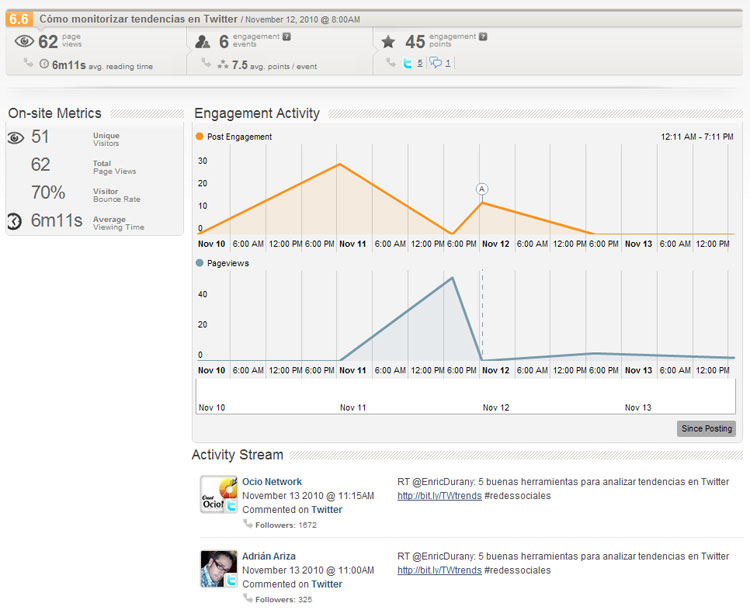Open the Ocio Network profile link
The image size is (750, 610).
[272, 481]
